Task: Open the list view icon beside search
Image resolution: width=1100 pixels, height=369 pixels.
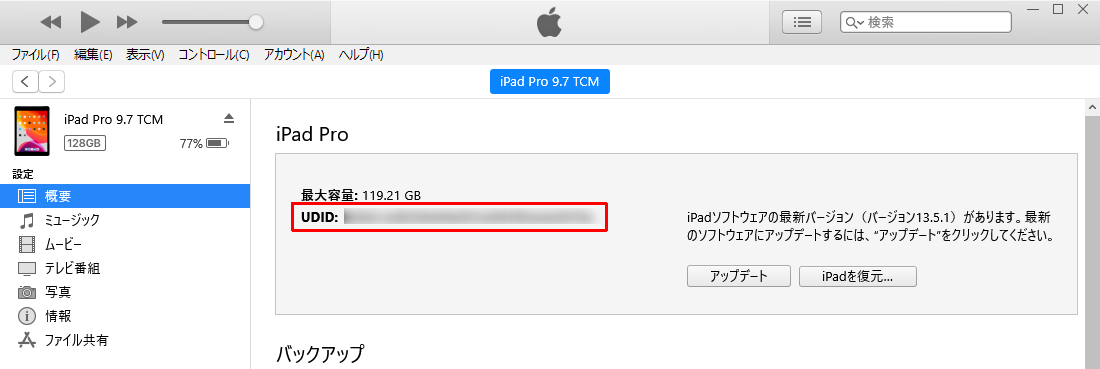Action: point(802,22)
